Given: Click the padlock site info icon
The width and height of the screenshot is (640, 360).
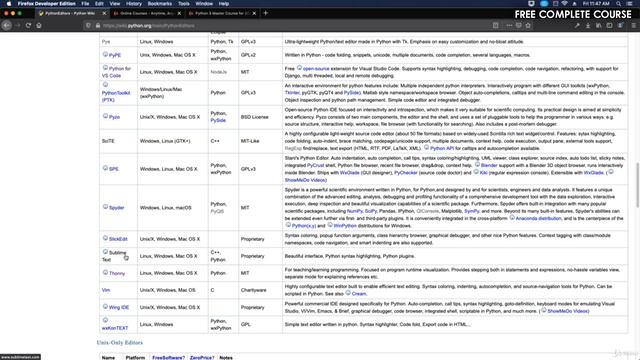Looking at the screenshot, I should pyautogui.click(x=98, y=25).
